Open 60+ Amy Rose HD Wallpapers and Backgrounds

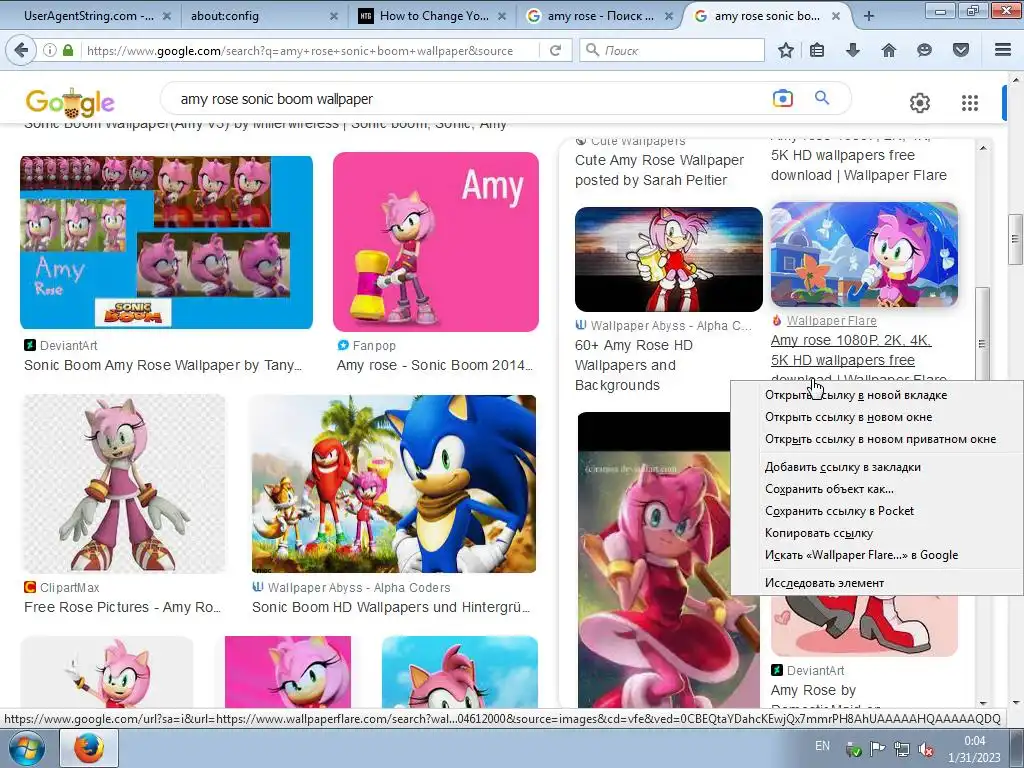coord(633,365)
